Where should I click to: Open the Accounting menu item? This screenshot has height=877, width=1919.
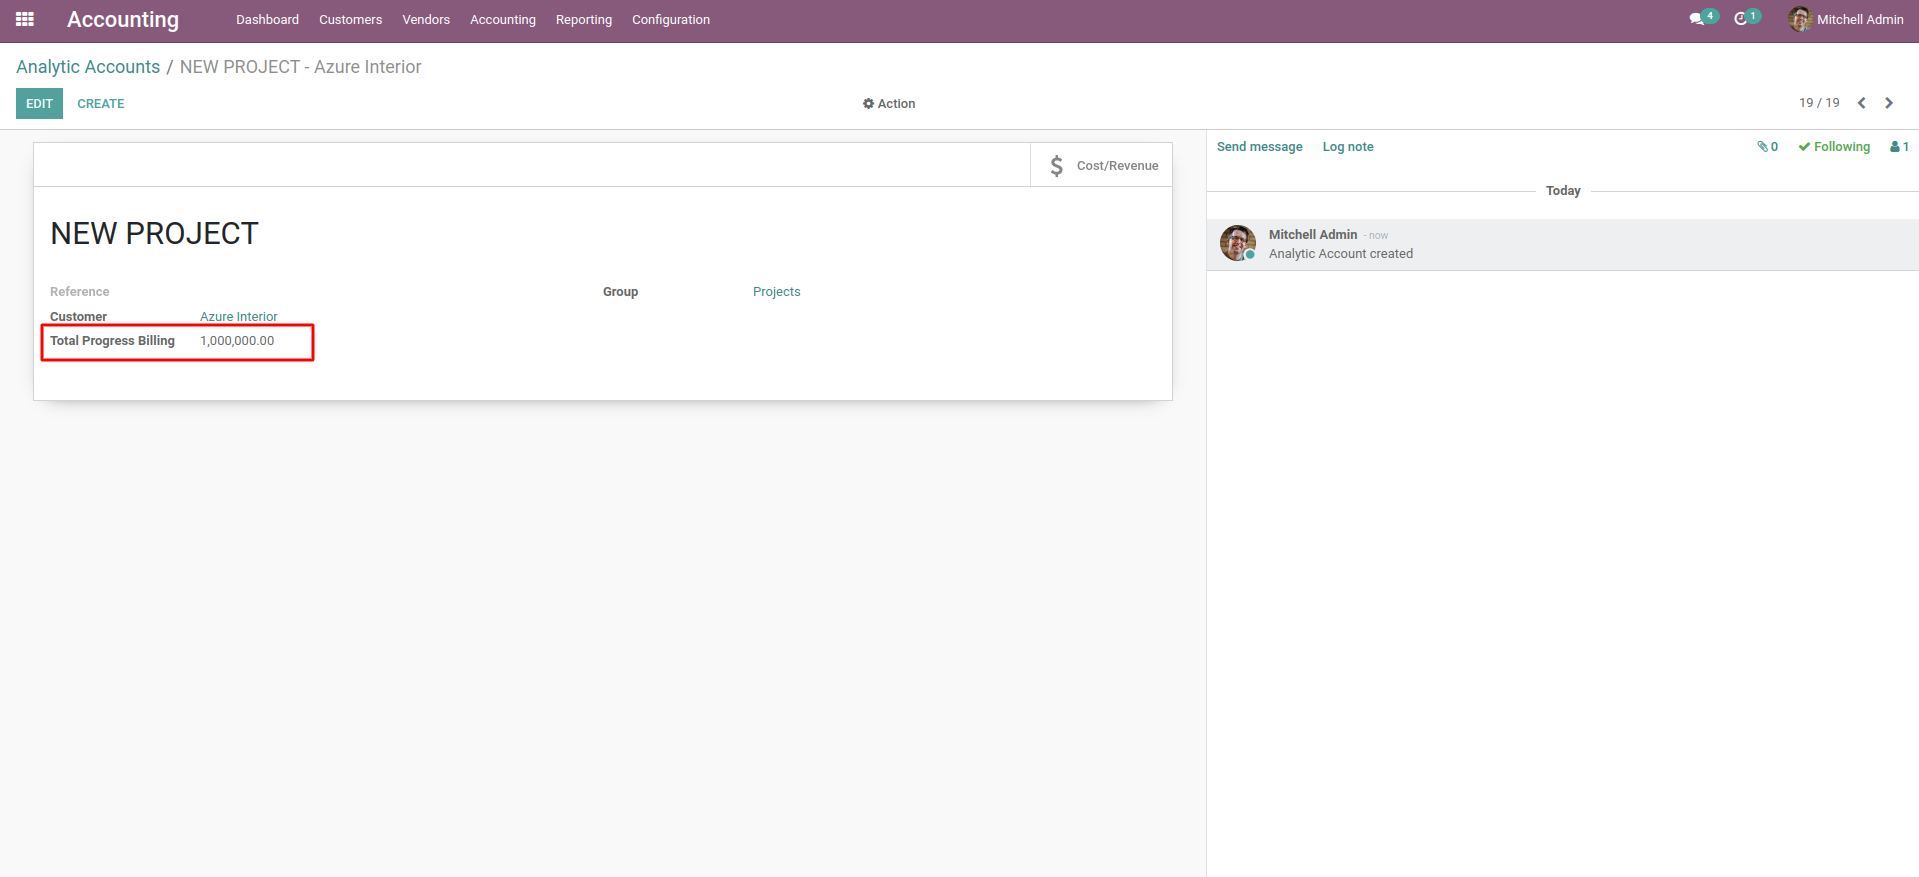click(503, 20)
